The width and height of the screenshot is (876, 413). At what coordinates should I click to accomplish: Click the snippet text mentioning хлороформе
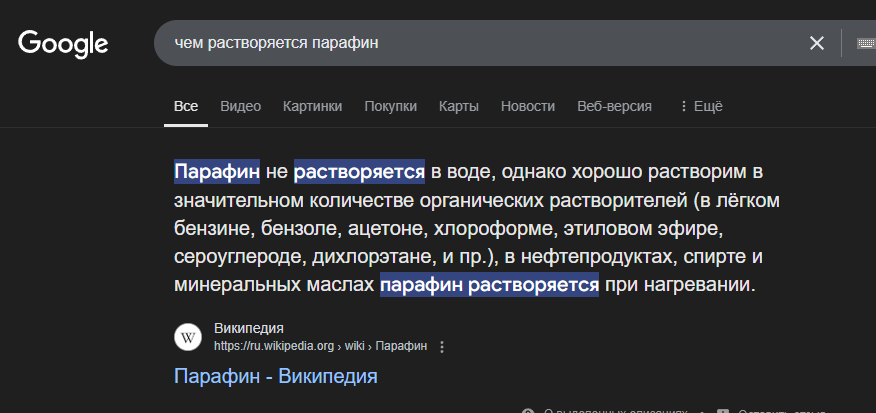tap(493, 229)
